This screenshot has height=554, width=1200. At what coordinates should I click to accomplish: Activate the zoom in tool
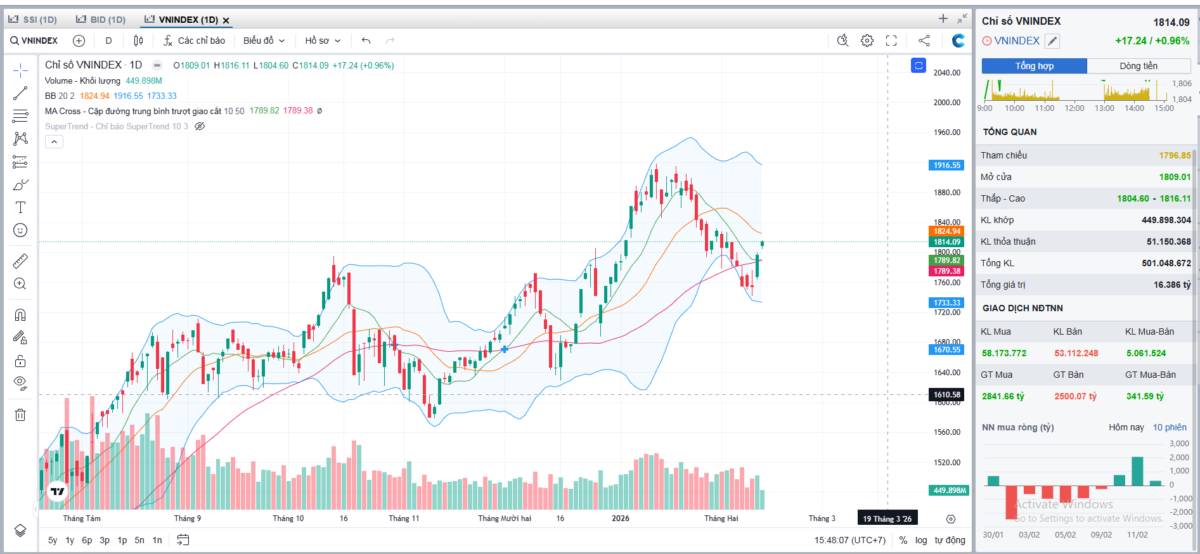point(20,284)
